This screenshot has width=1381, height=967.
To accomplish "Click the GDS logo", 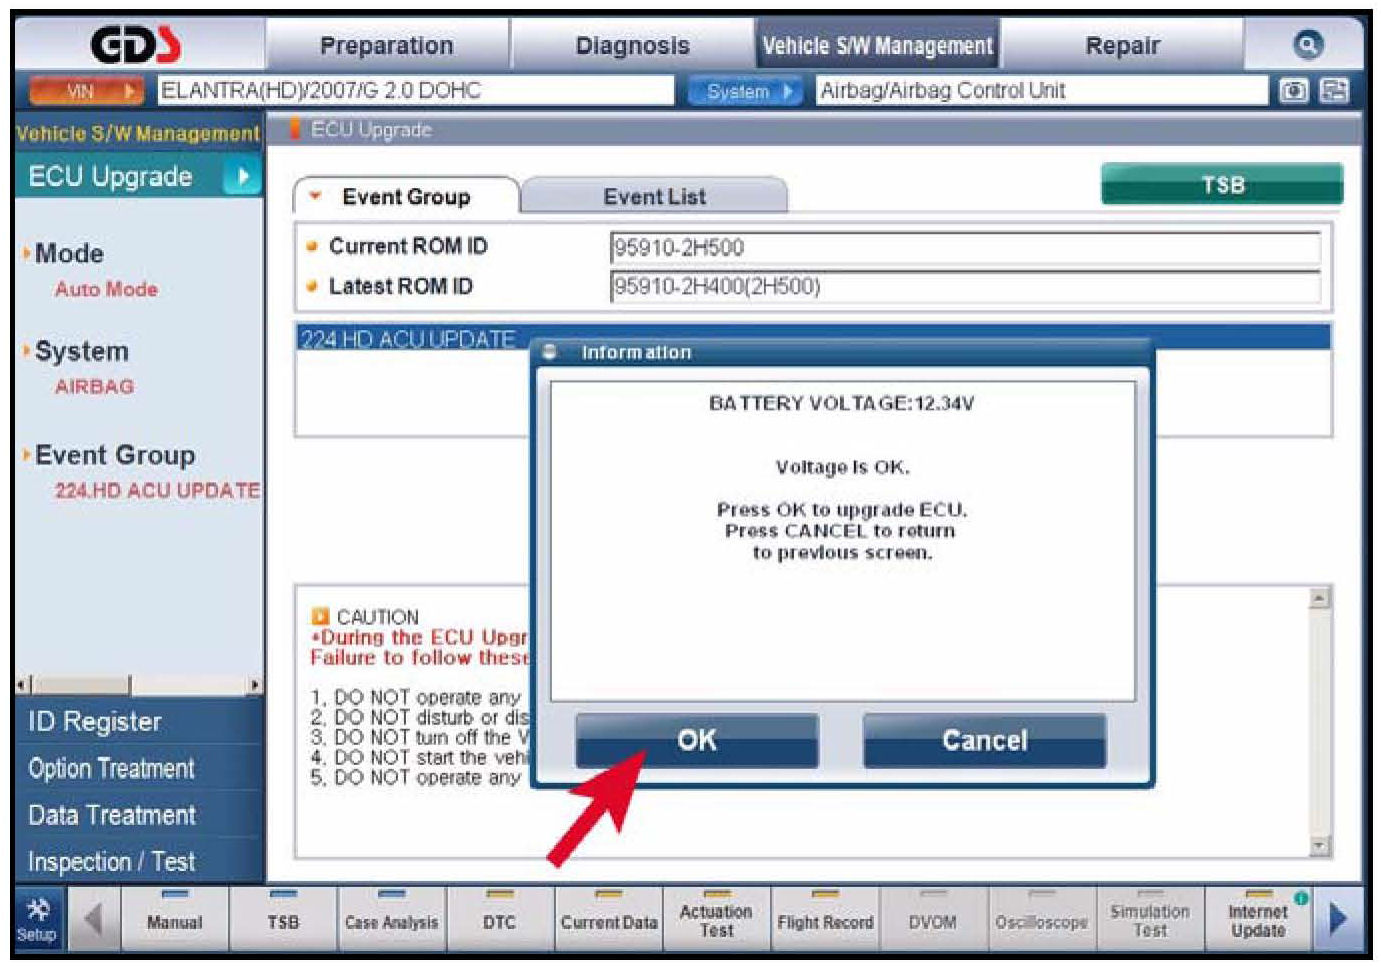I will pyautogui.click(x=137, y=44).
